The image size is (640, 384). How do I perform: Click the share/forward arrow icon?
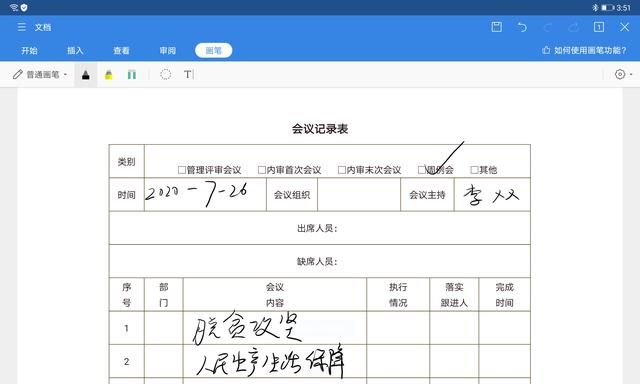(573, 27)
